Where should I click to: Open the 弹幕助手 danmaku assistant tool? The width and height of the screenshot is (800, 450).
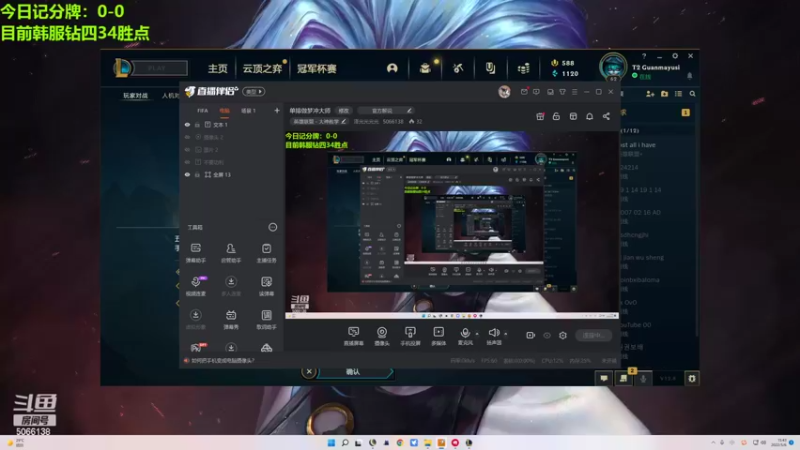point(195,253)
